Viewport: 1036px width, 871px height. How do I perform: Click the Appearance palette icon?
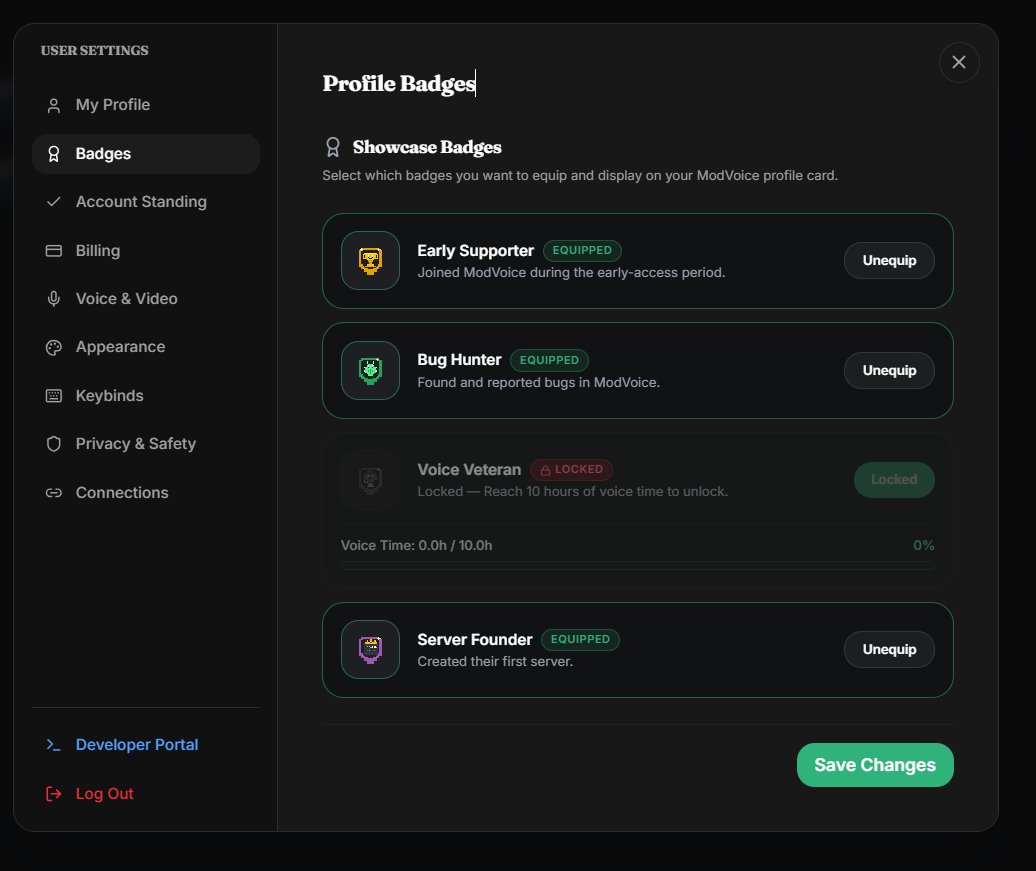[54, 347]
